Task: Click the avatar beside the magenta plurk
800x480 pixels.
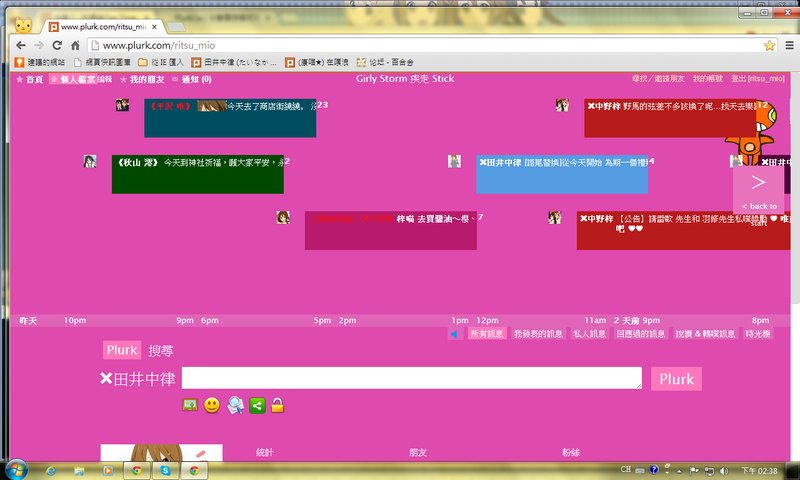Action: click(283, 217)
